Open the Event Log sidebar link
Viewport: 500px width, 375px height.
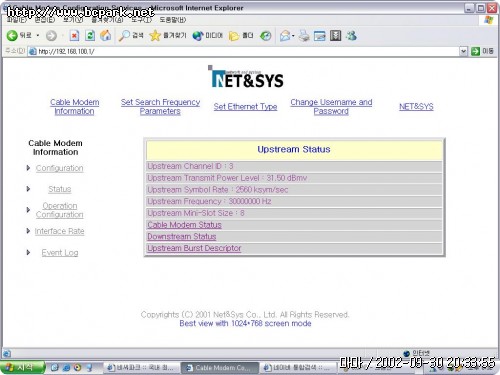point(60,253)
